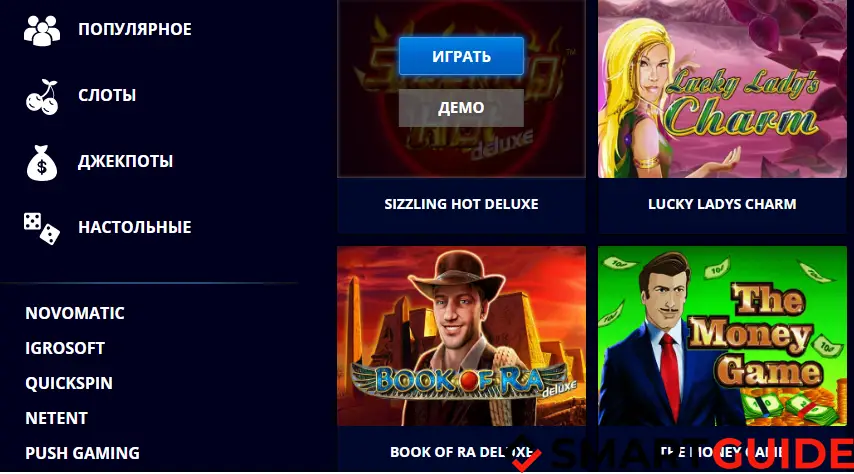854x474 pixels.
Task: Open the Lucky Lady's Charm game thumbnail
Action: (x=722, y=89)
